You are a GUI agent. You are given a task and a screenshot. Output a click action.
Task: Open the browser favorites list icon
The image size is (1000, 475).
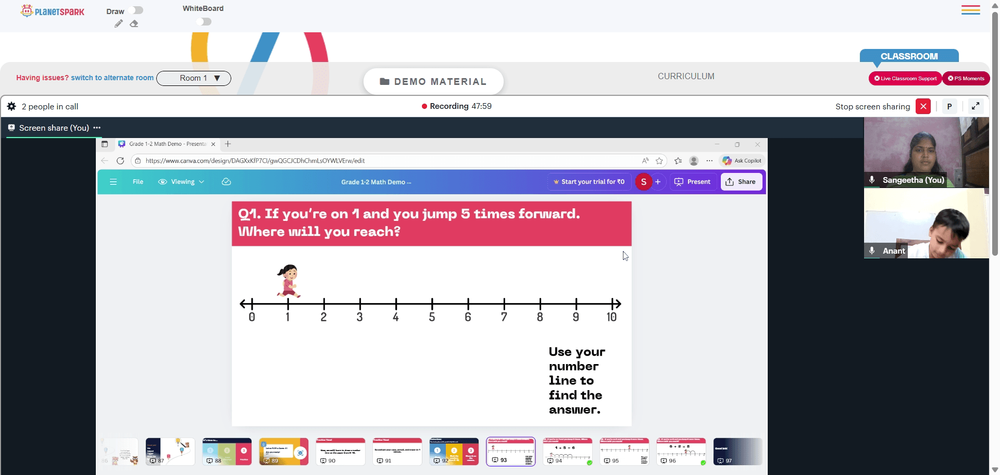[678, 161]
